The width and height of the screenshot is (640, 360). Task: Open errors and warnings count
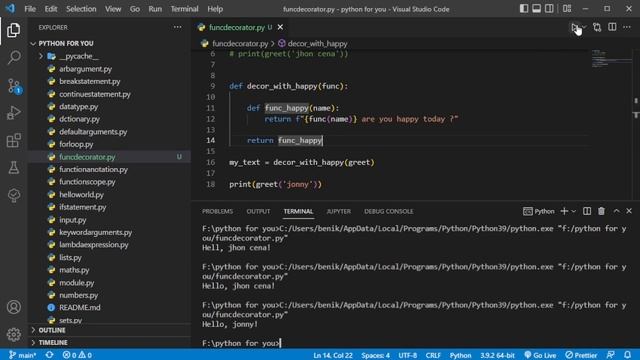click(77, 355)
